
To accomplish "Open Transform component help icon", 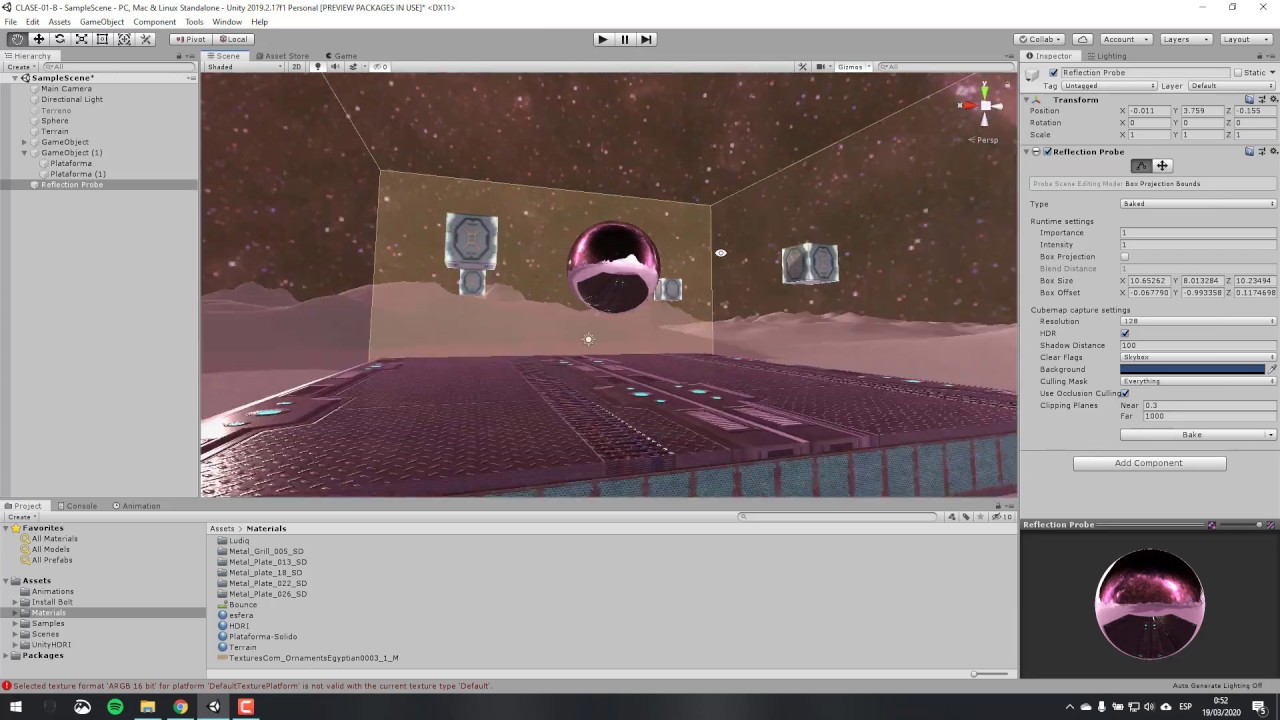I will (x=1250, y=99).
